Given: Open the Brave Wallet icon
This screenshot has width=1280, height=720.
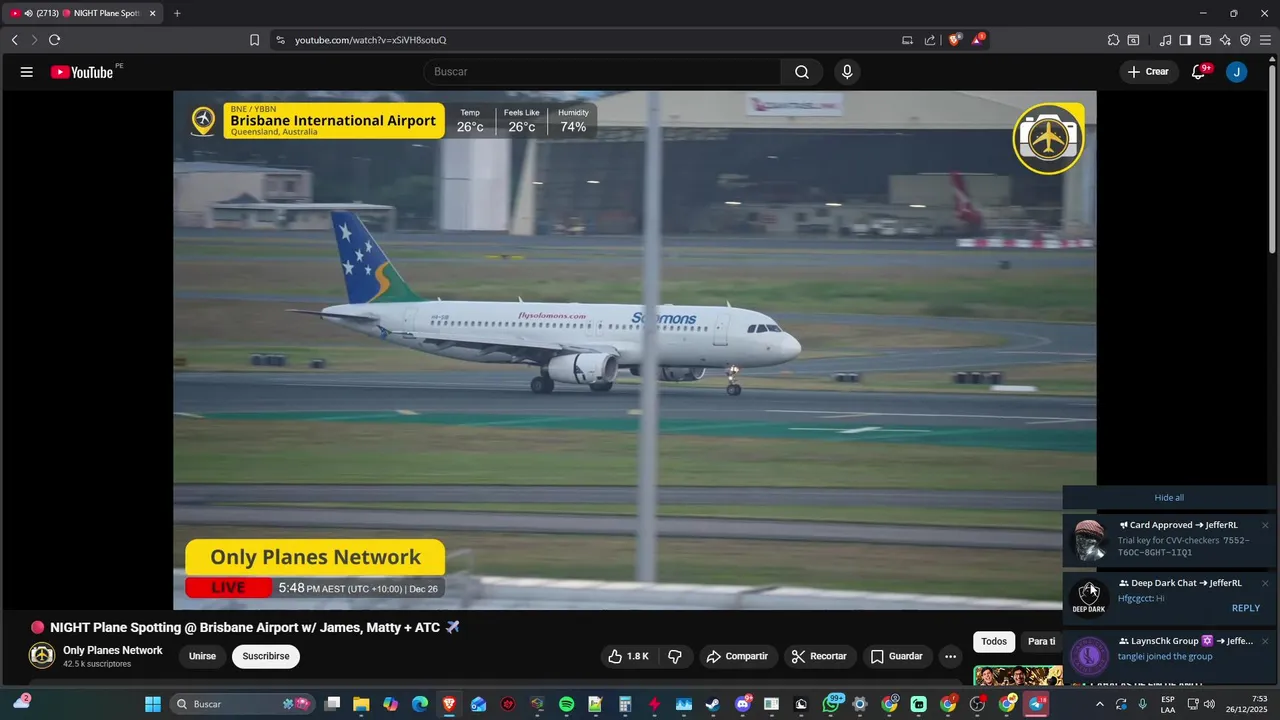Looking at the screenshot, I should [x=1205, y=40].
